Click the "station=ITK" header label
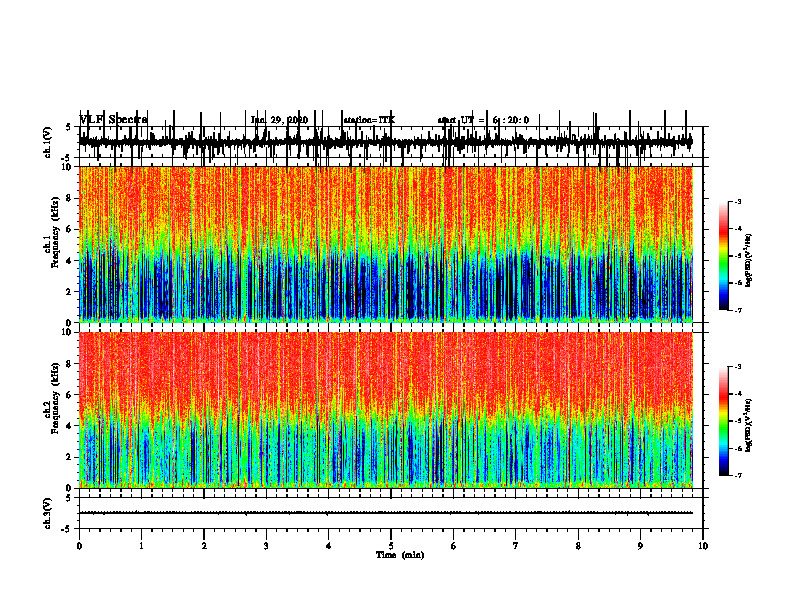Image resolution: width=792 pixels, height=612 pixels. click(x=369, y=120)
